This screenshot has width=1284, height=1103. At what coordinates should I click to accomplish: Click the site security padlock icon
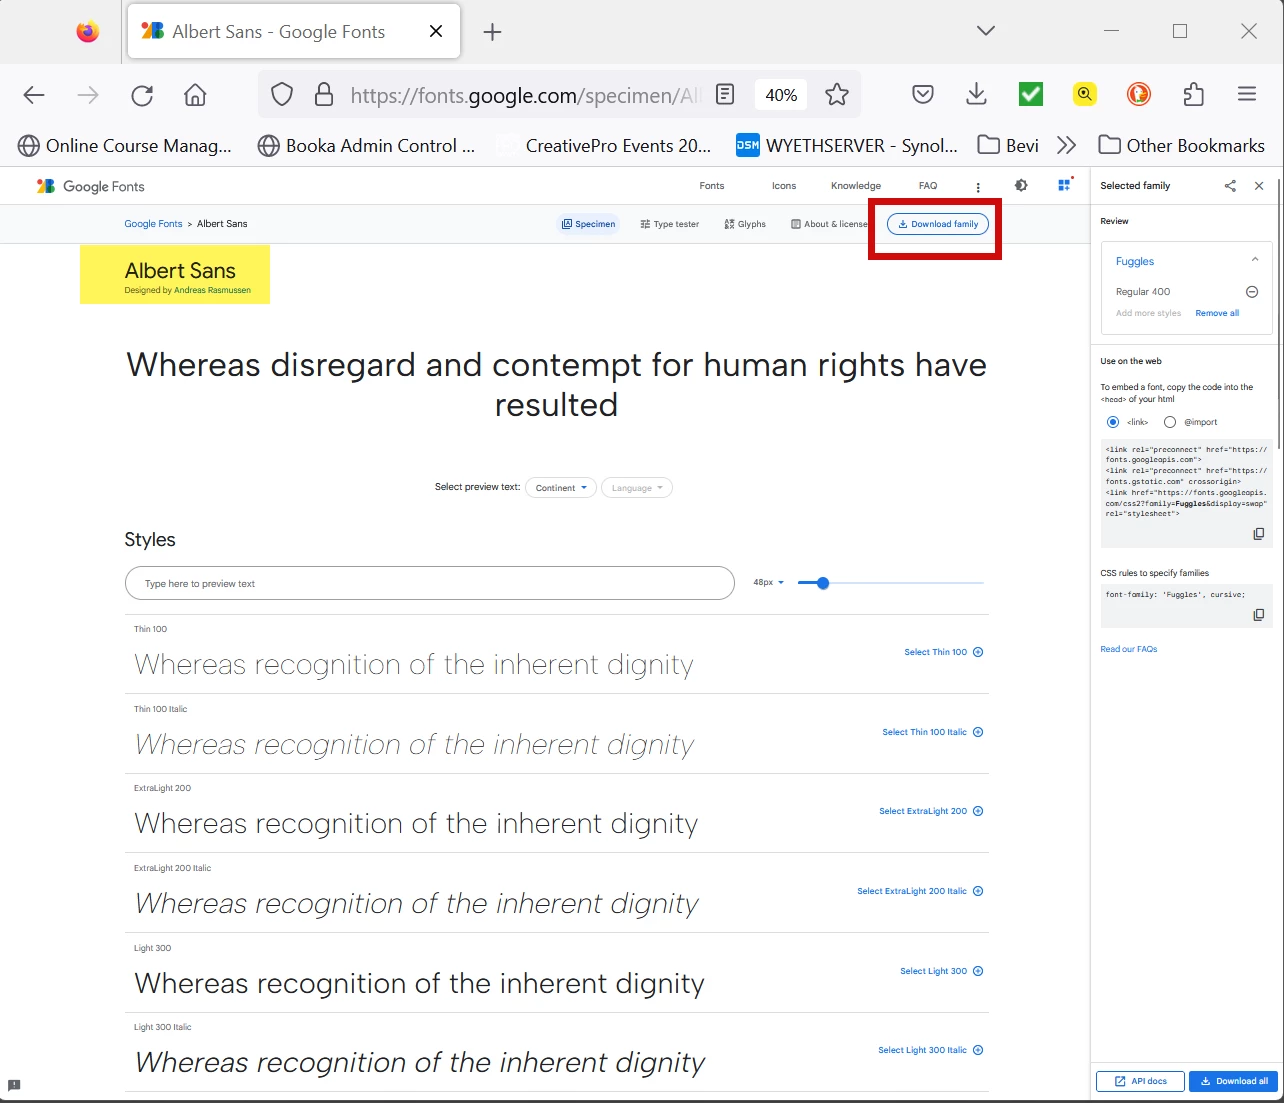coord(324,95)
